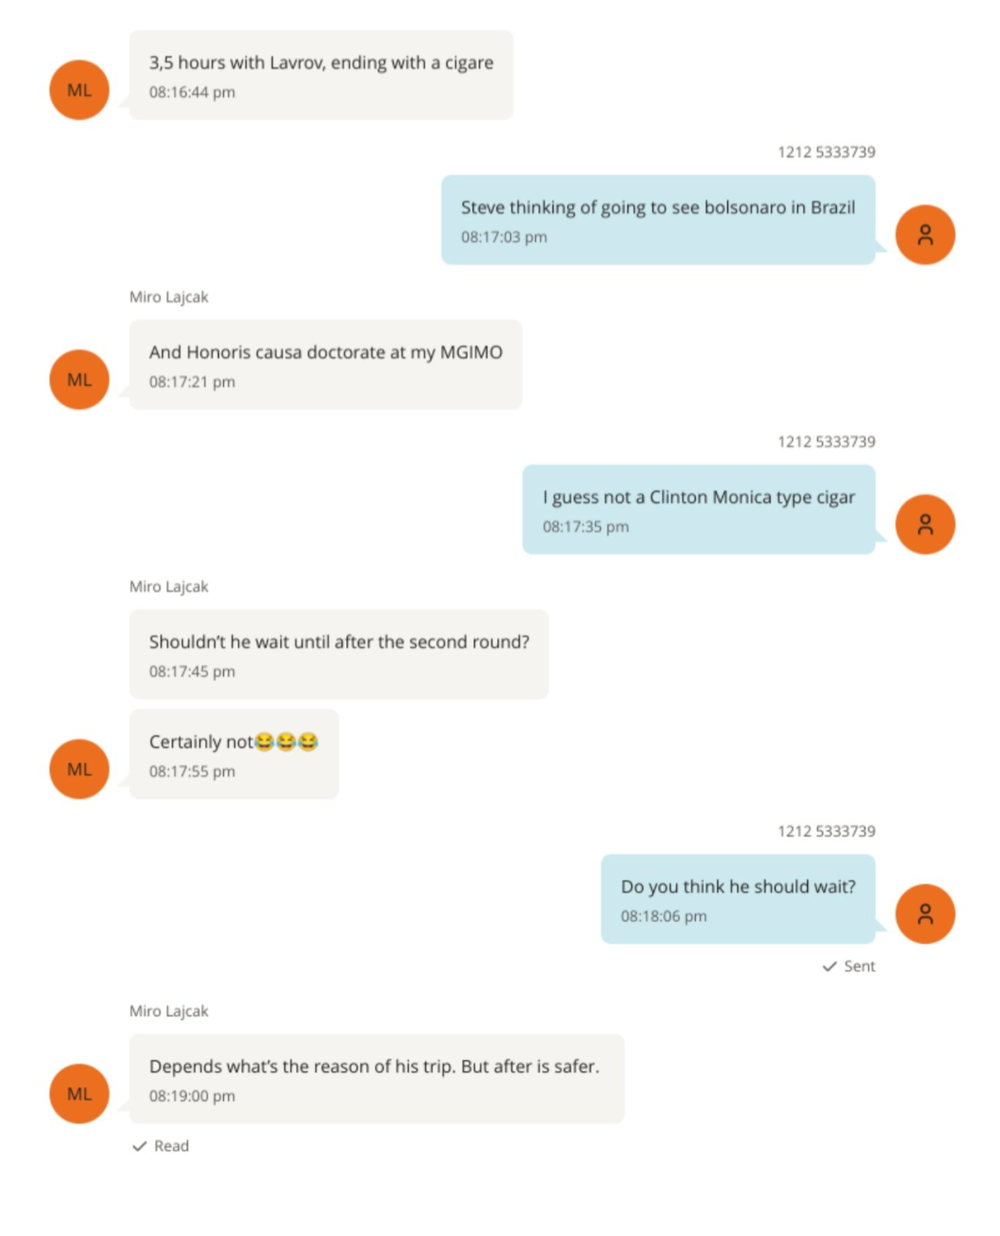Screen dimensions: 1000x1236
Task: Open the user avatar next to "Do you think he should wait?"
Action: pos(925,914)
